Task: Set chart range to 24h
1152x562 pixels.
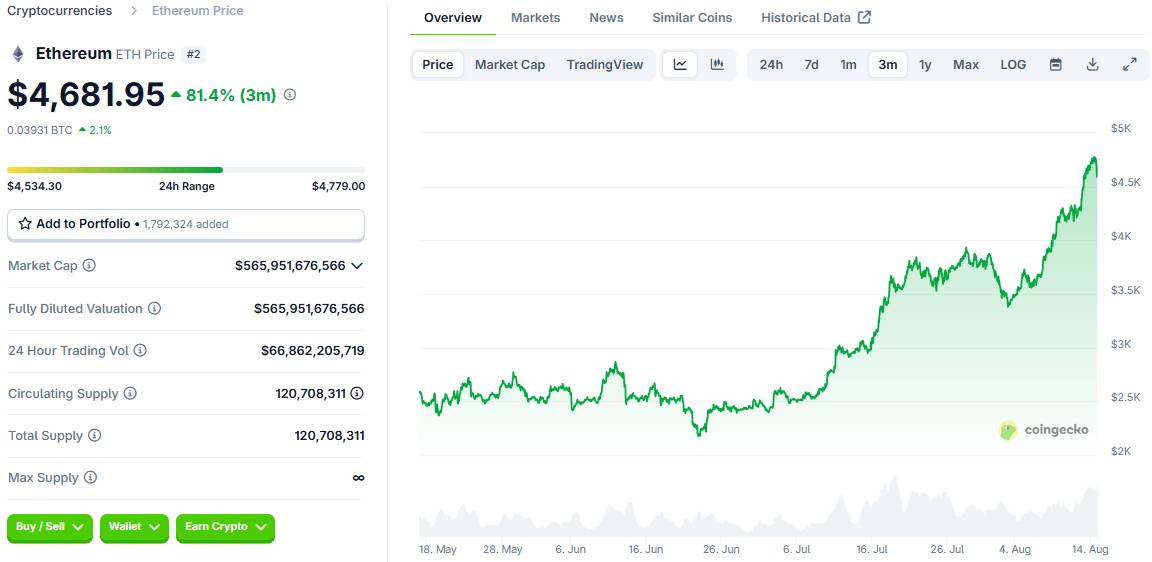Action: (771, 65)
